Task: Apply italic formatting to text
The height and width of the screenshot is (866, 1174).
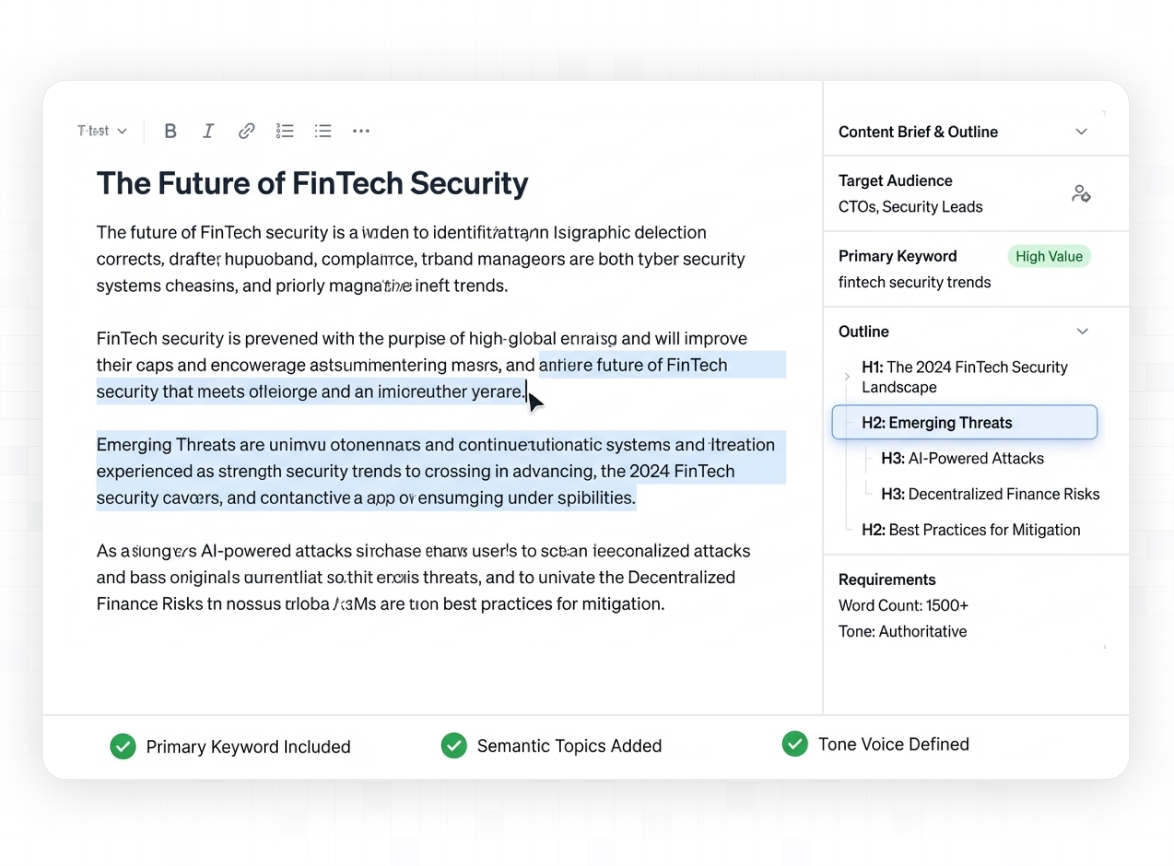Action: (208, 131)
